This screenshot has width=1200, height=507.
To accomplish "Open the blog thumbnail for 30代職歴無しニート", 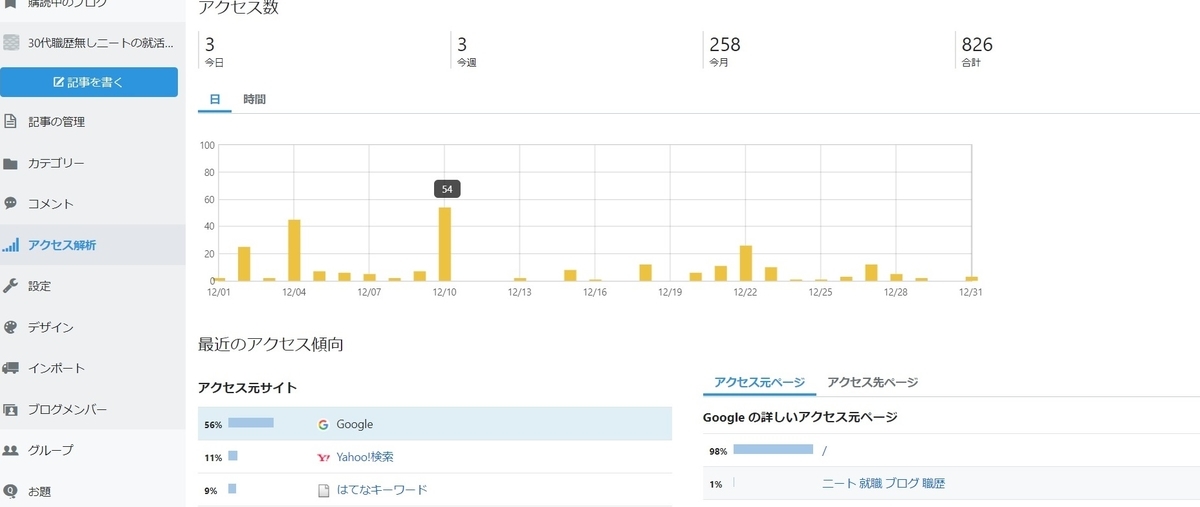I will [11, 43].
